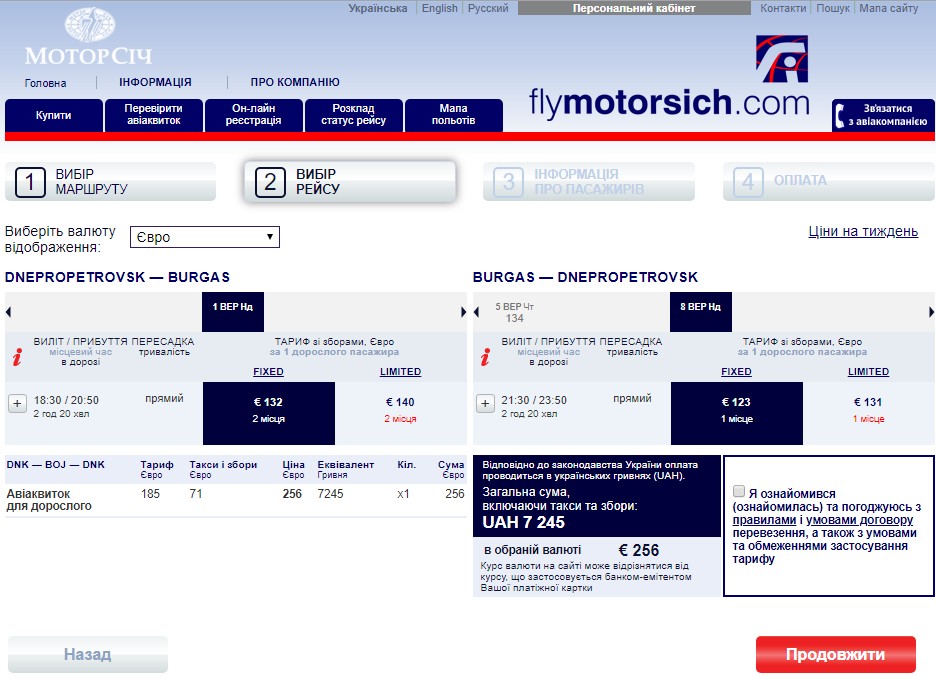This screenshot has width=936, height=679.
Task: Click Авіаквиток для дорослого row label
Action: coord(49,500)
